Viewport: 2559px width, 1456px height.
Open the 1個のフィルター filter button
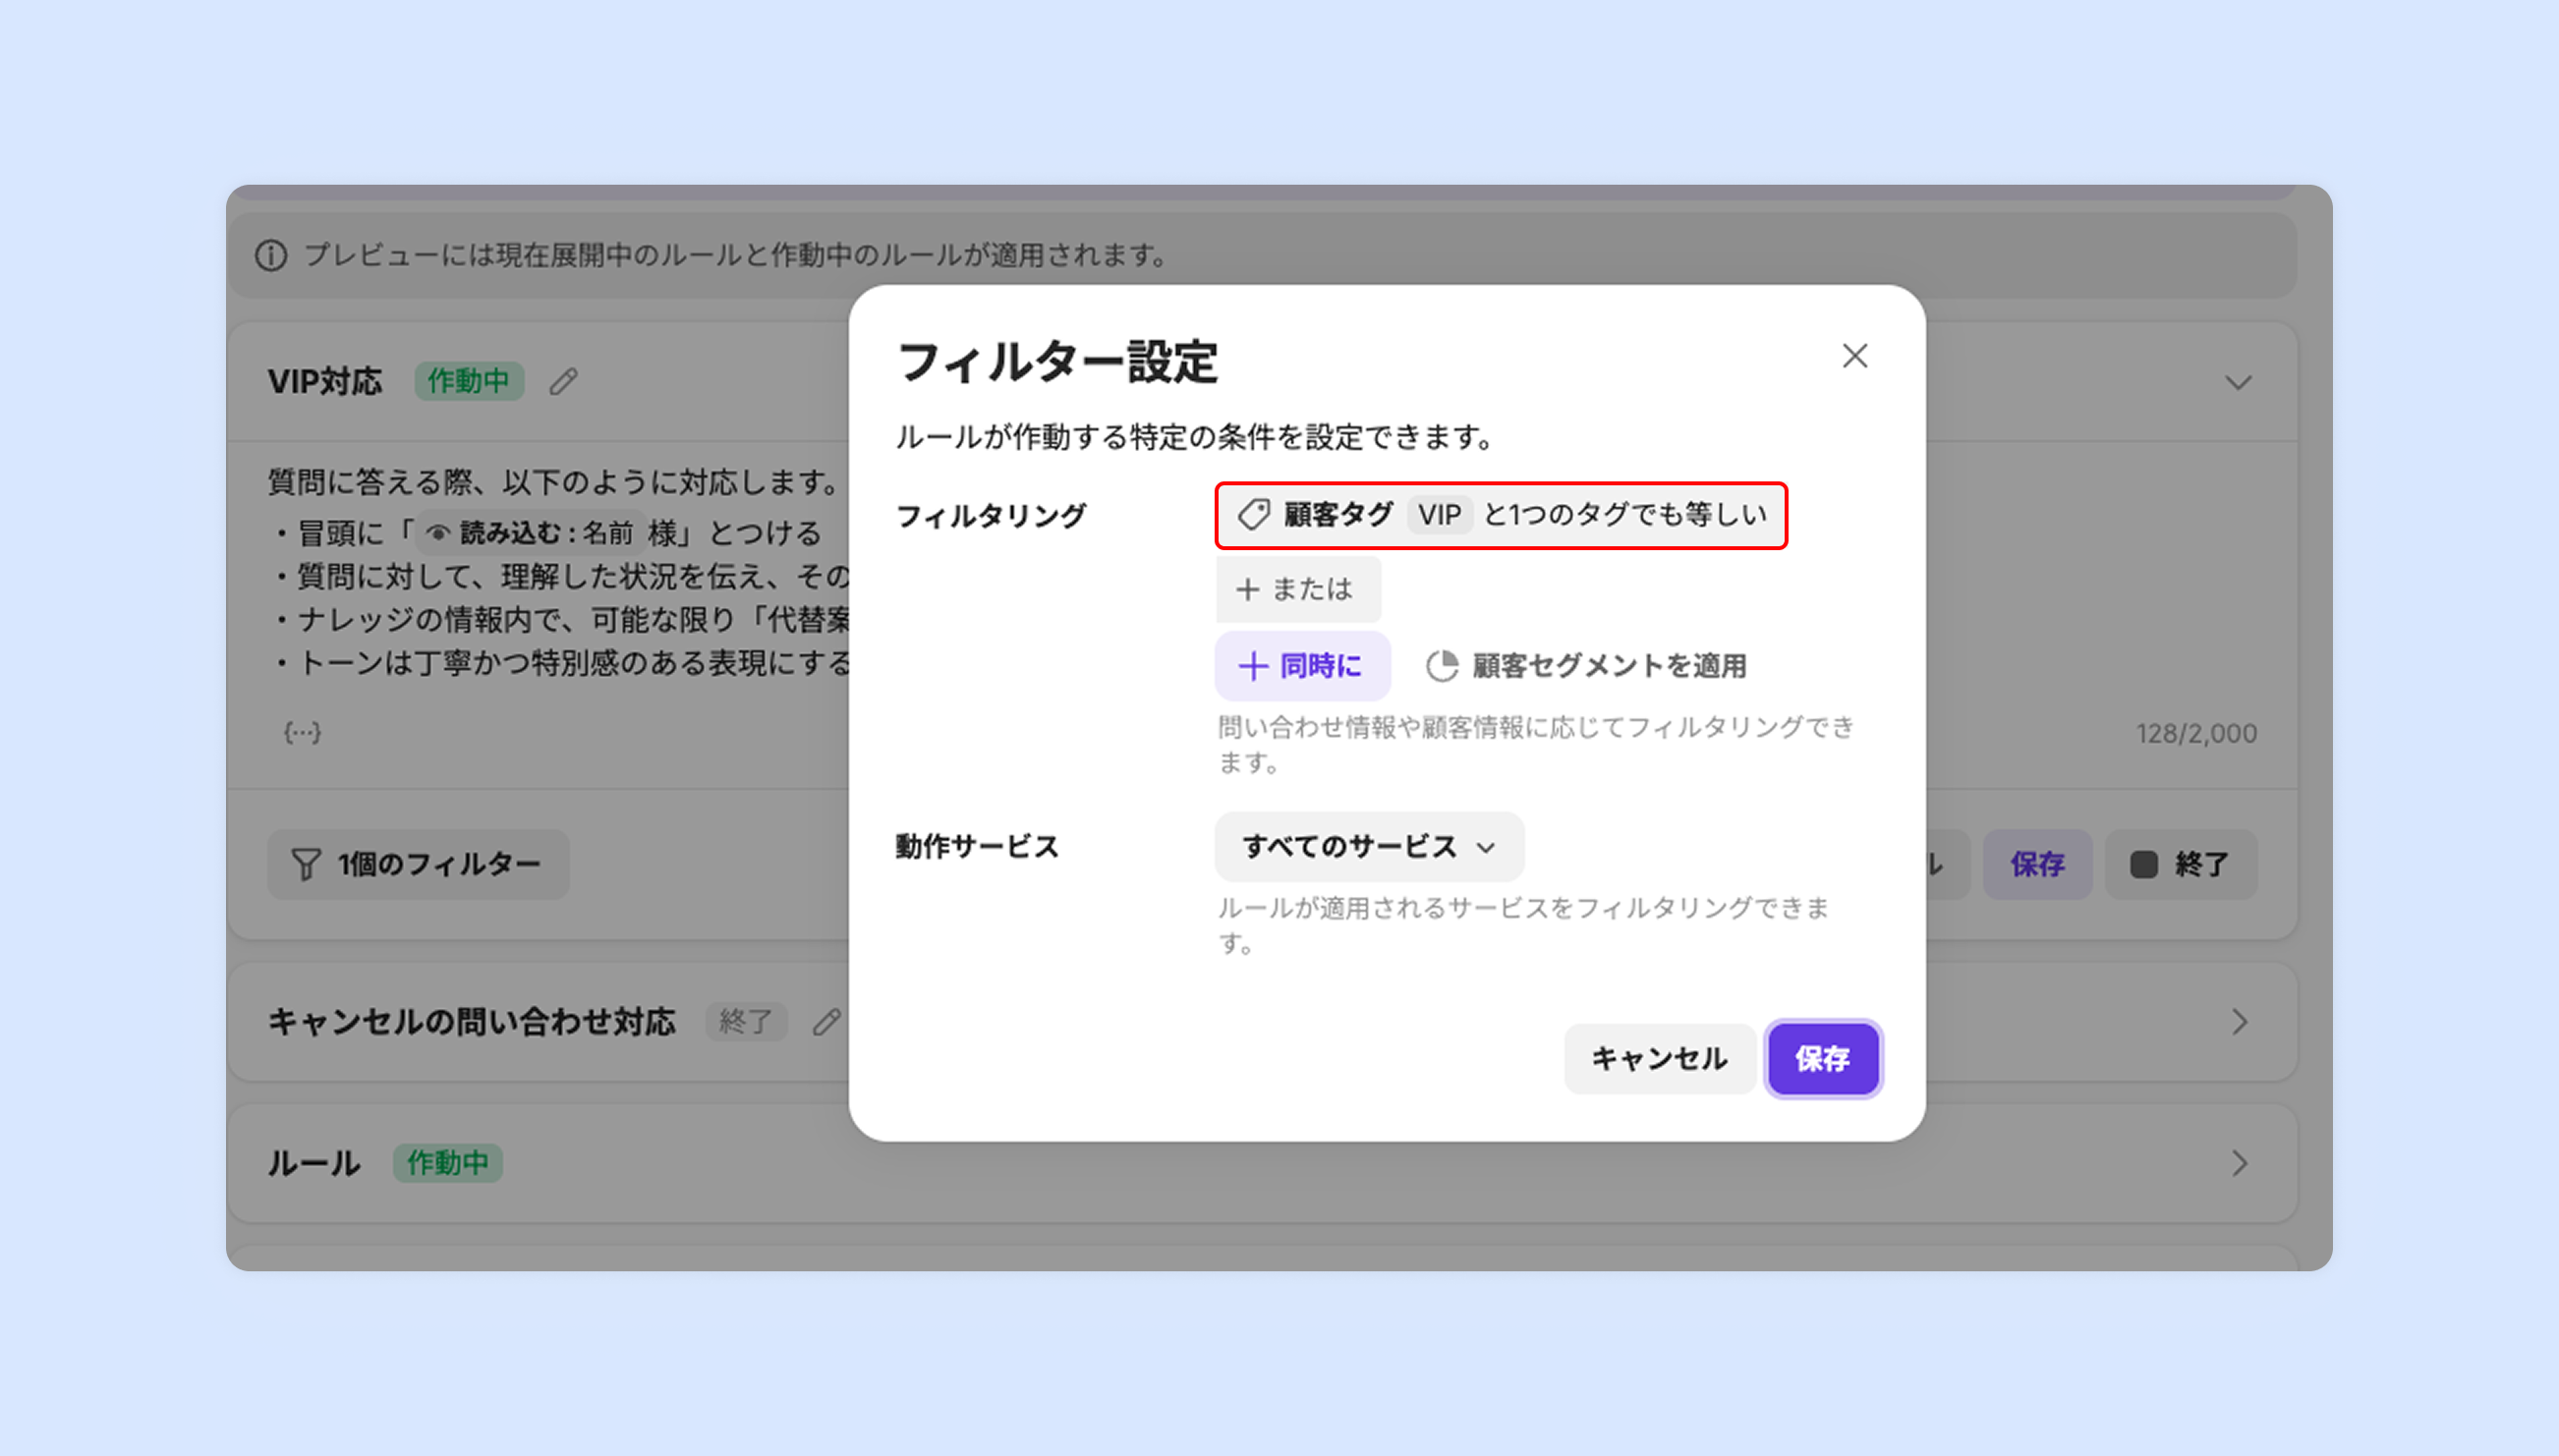point(417,864)
